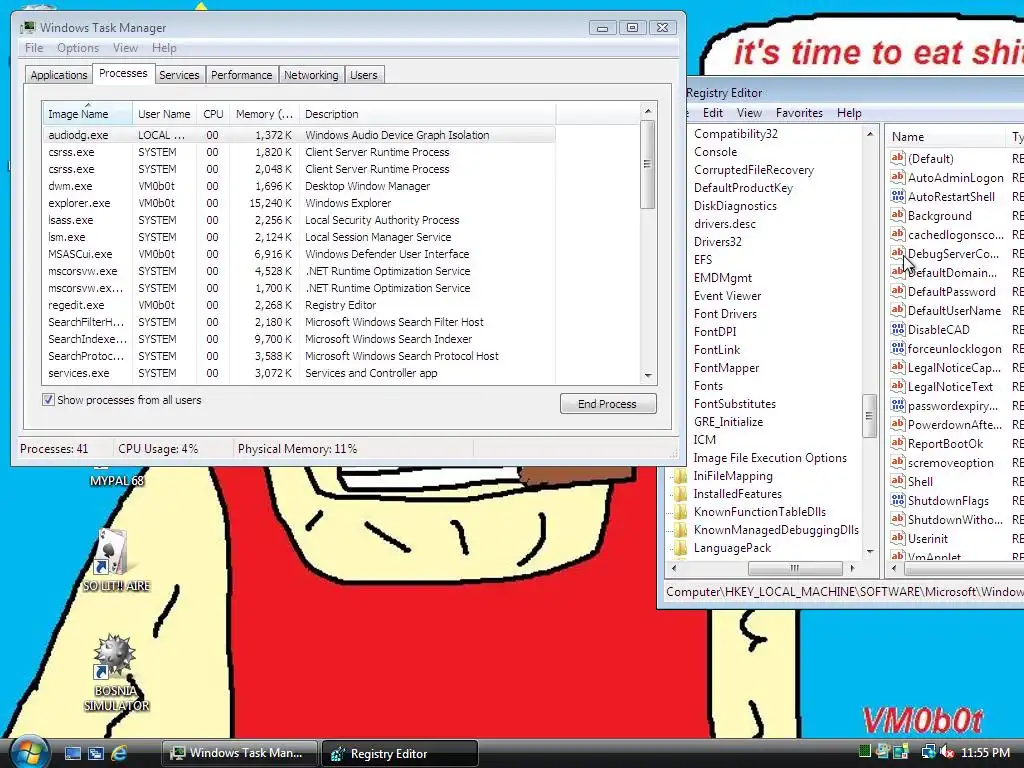Viewport: 1024px width, 768px height.
Task: Select the regedit.exe process row
Action: click(299, 305)
